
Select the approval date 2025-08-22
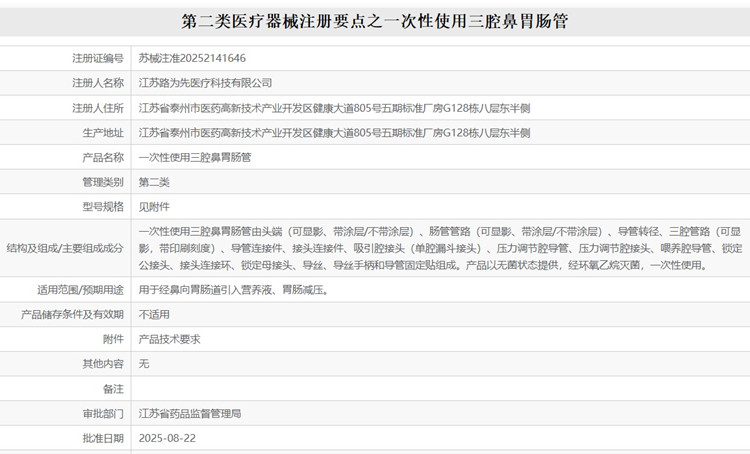point(166,438)
